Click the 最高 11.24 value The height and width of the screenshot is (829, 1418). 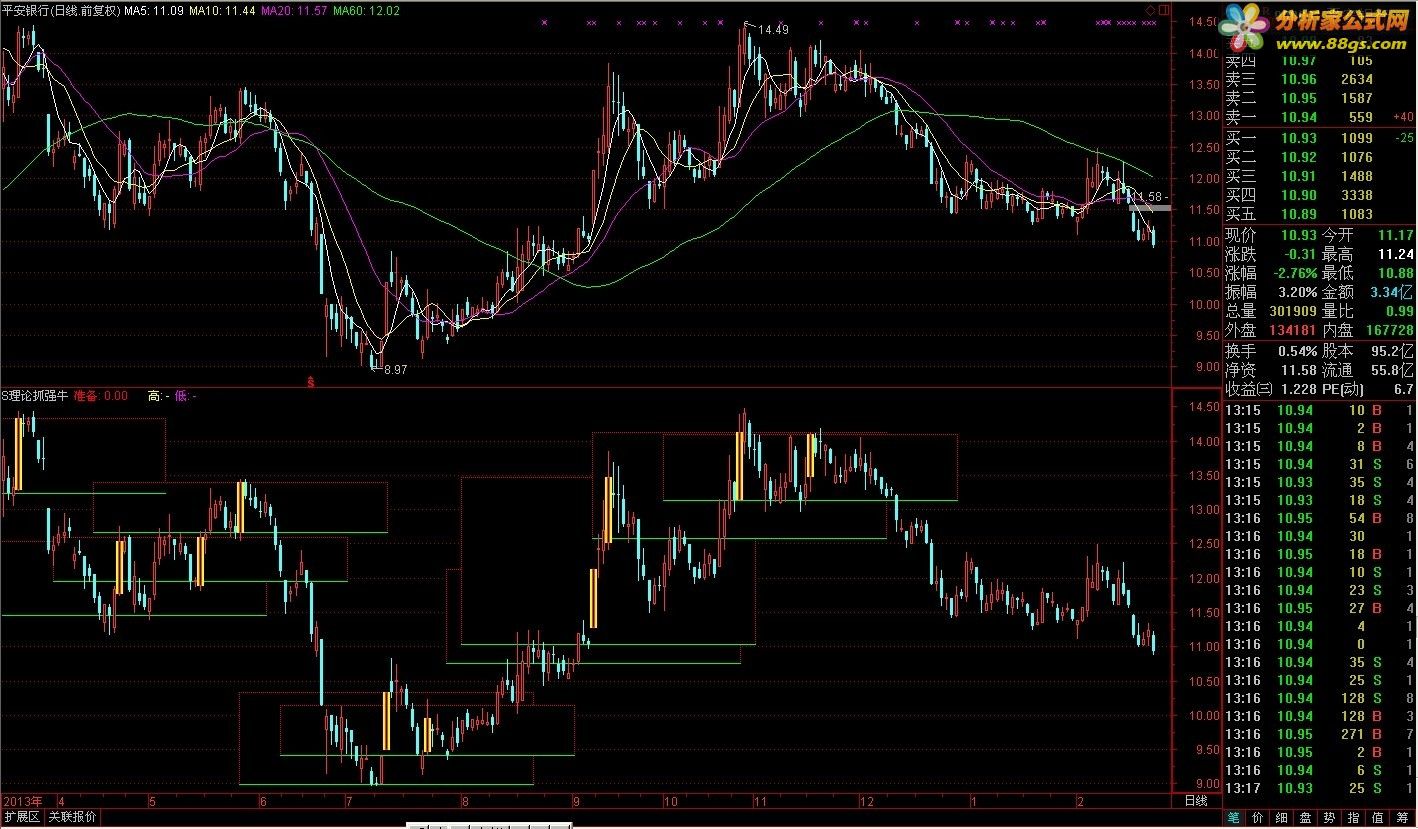coord(1396,254)
